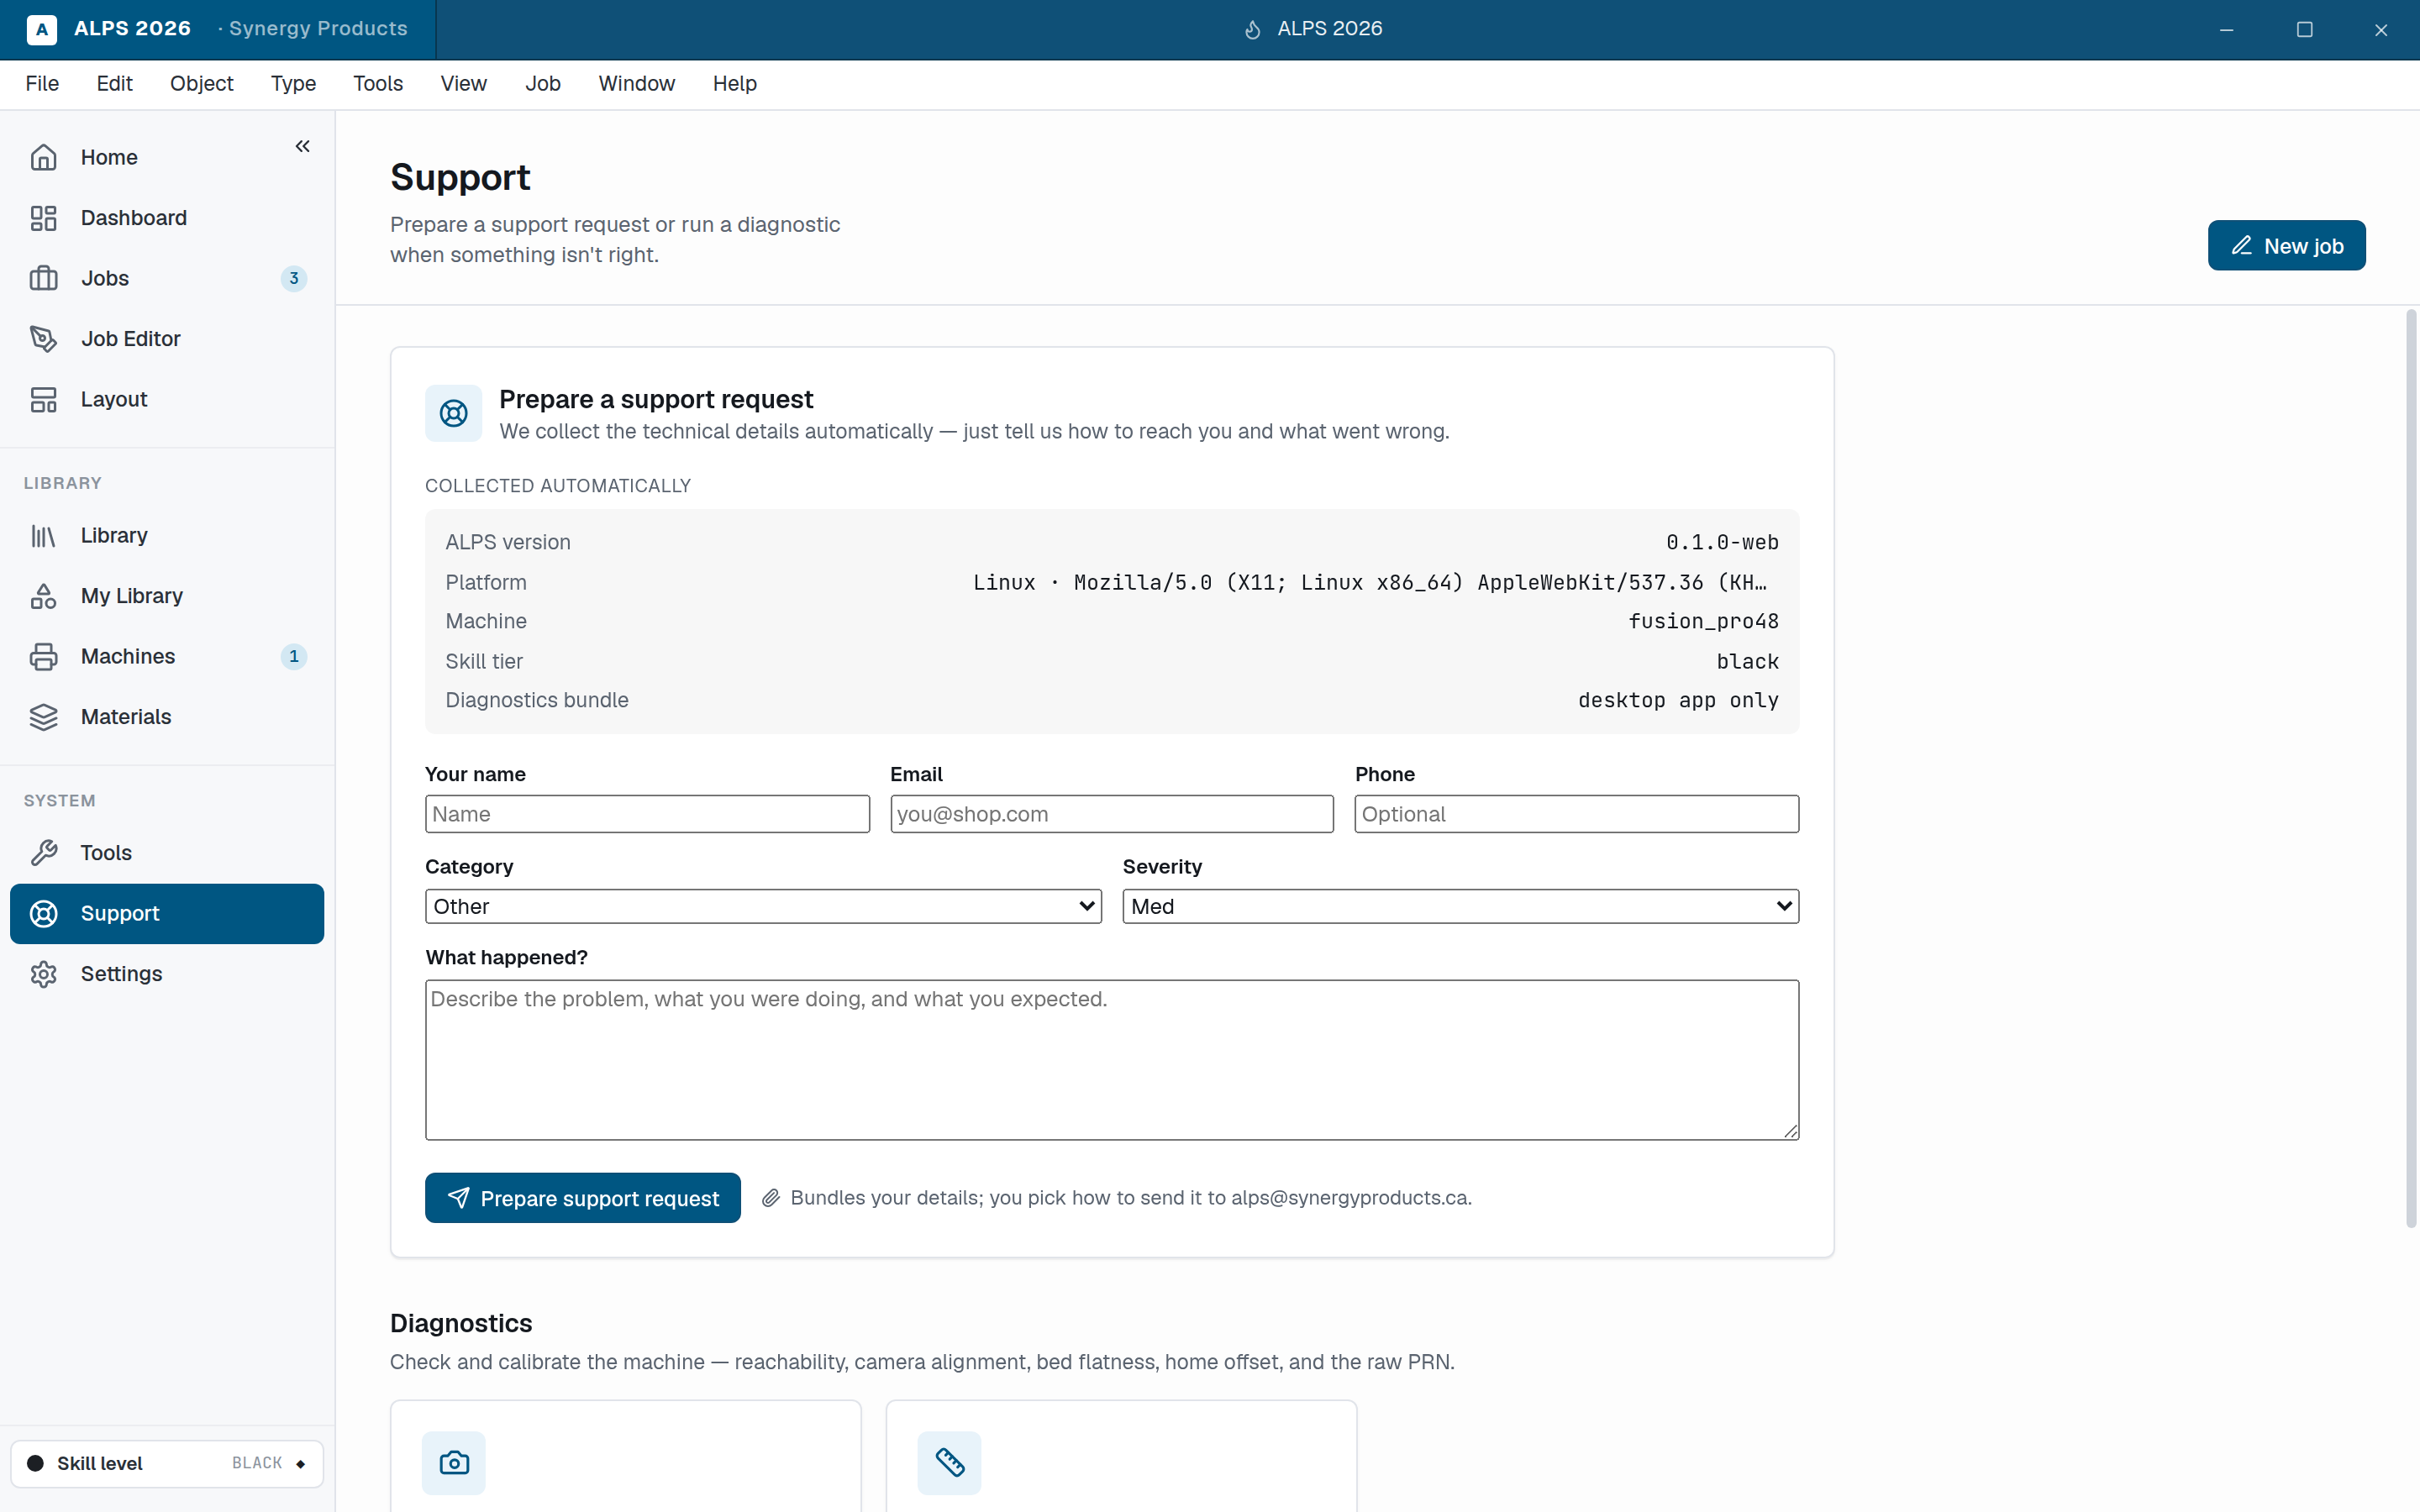Open the Settings page
This screenshot has height=1512, width=2420.
(167, 974)
